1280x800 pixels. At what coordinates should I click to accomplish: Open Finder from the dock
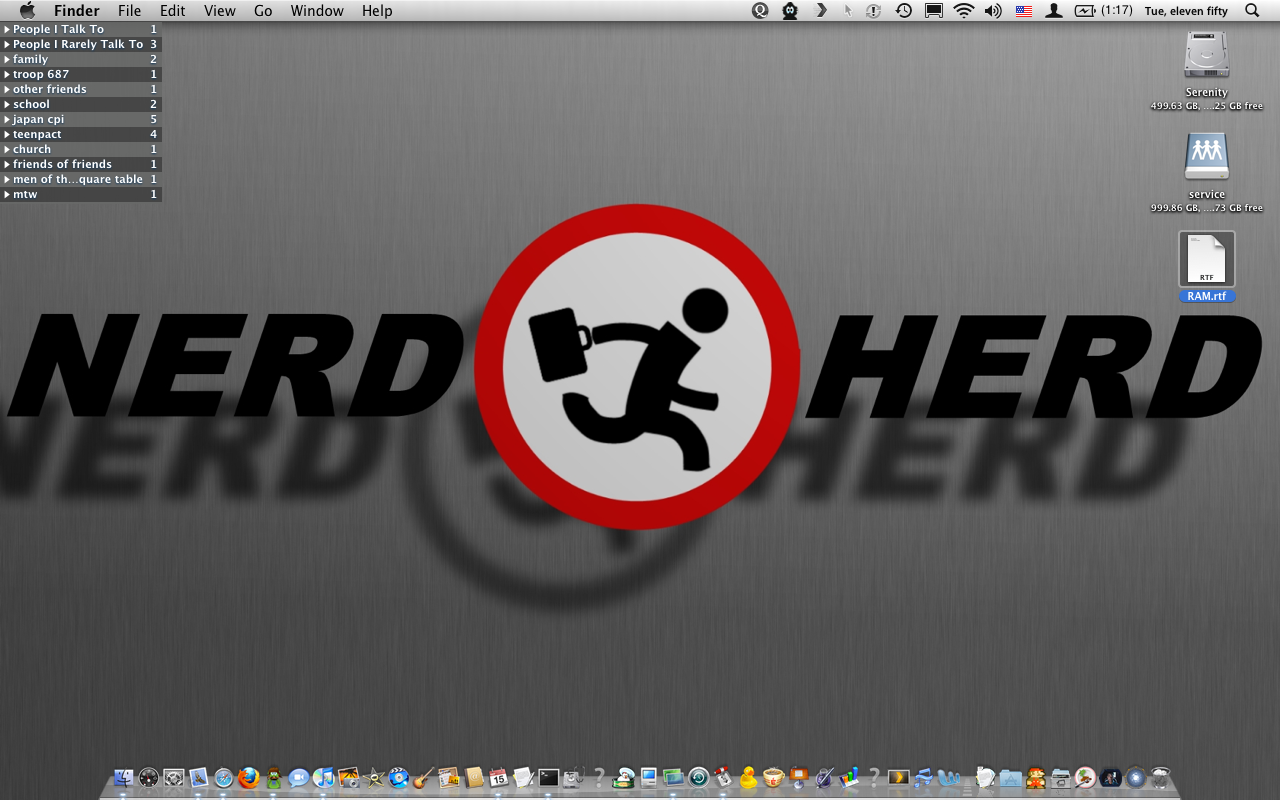[124, 777]
